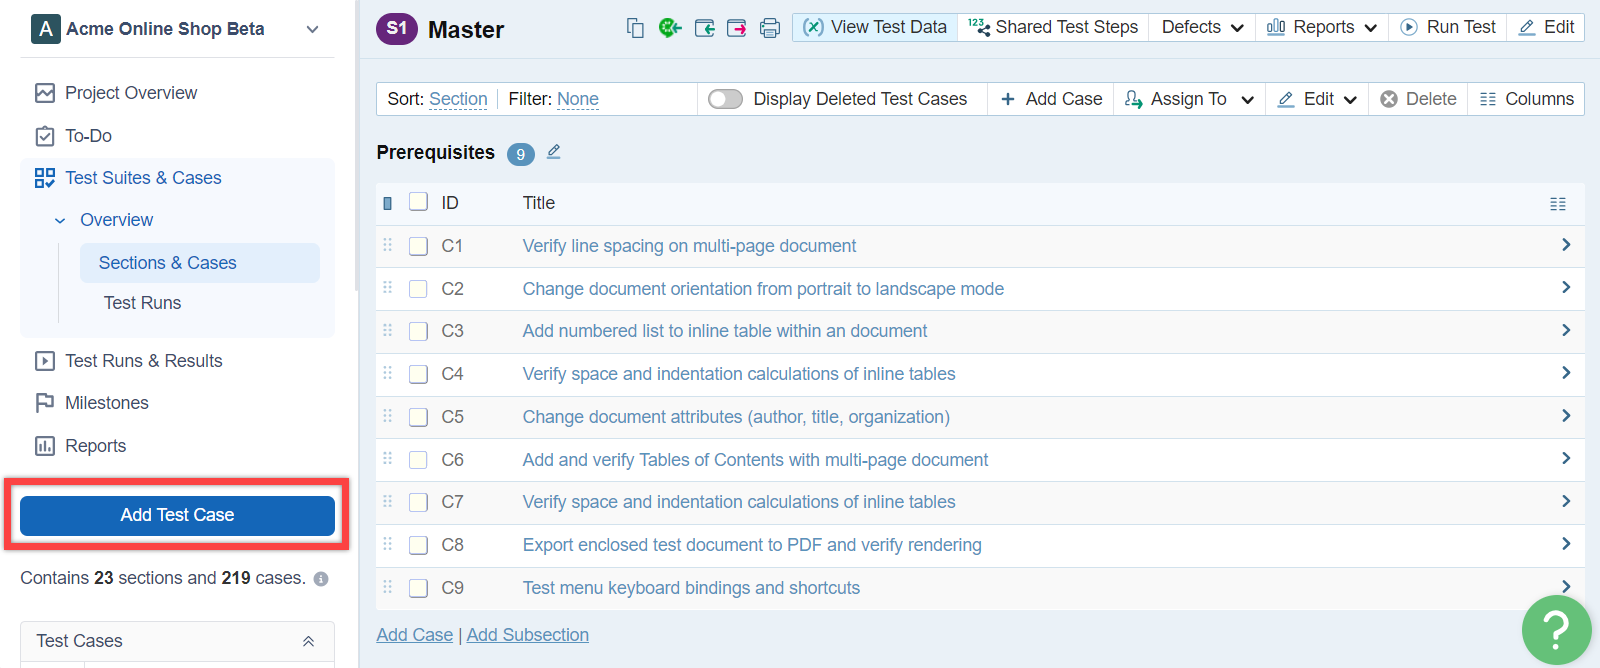Click the blue Add Test Case button
This screenshot has height=668, width=1600.
[177, 515]
